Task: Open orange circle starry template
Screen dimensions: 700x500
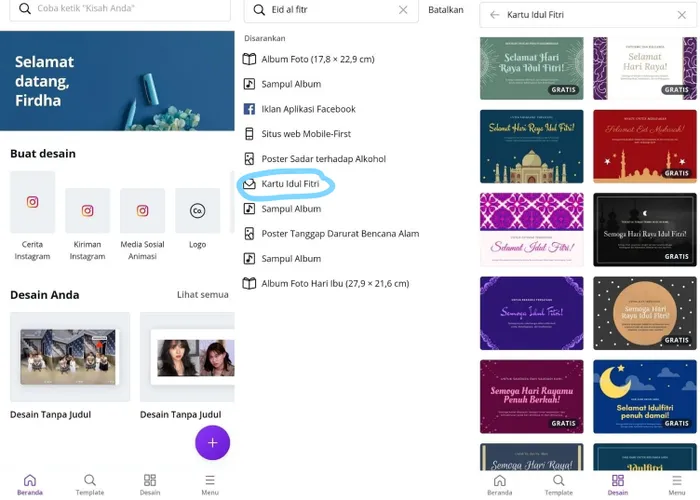Action: click(x=645, y=313)
